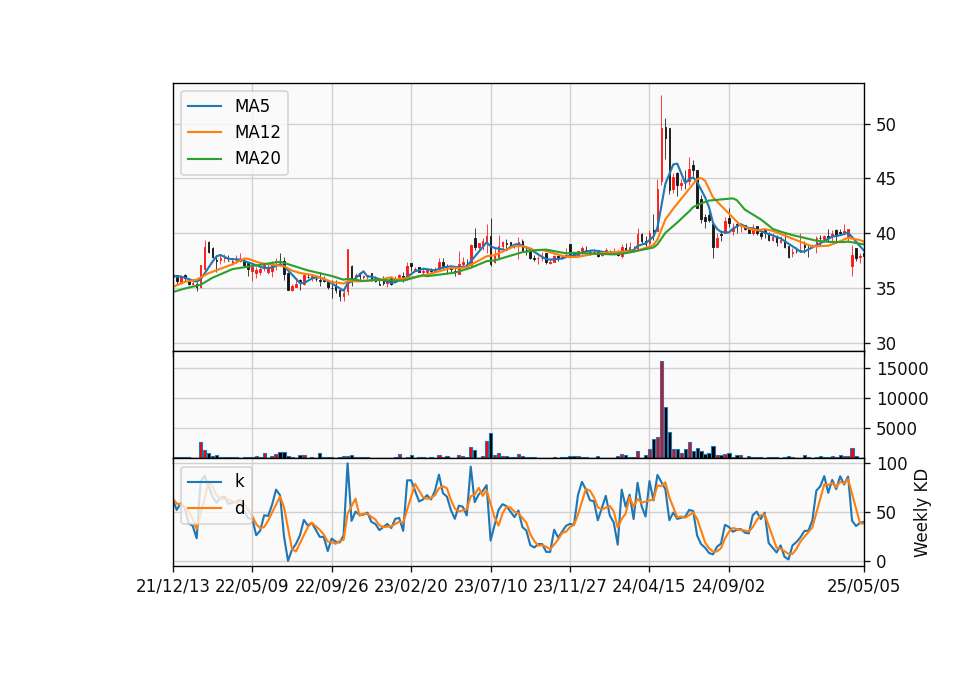This screenshot has width=960, height=690.
Task: Click the orange MA12 legend line sample
Action: click(204, 132)
